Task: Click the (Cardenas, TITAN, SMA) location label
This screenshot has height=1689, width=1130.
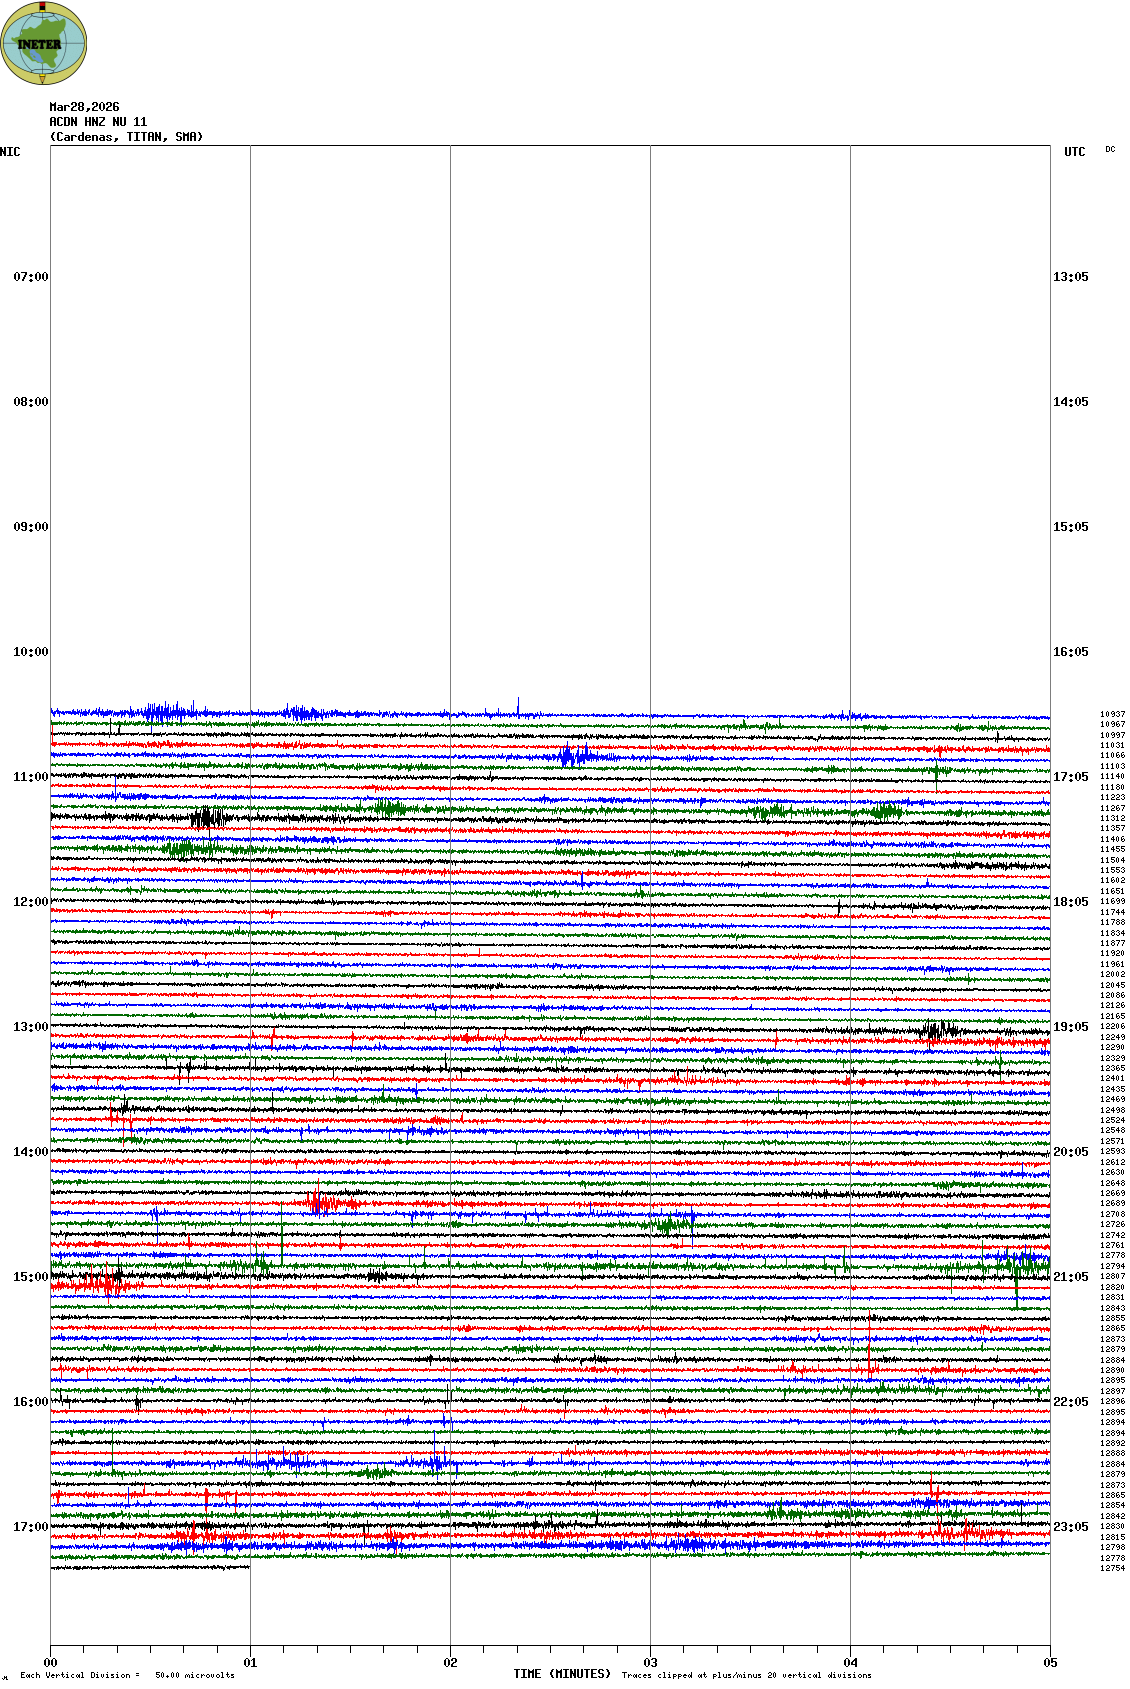Action: pyautogui.click(x=126, y=137)
